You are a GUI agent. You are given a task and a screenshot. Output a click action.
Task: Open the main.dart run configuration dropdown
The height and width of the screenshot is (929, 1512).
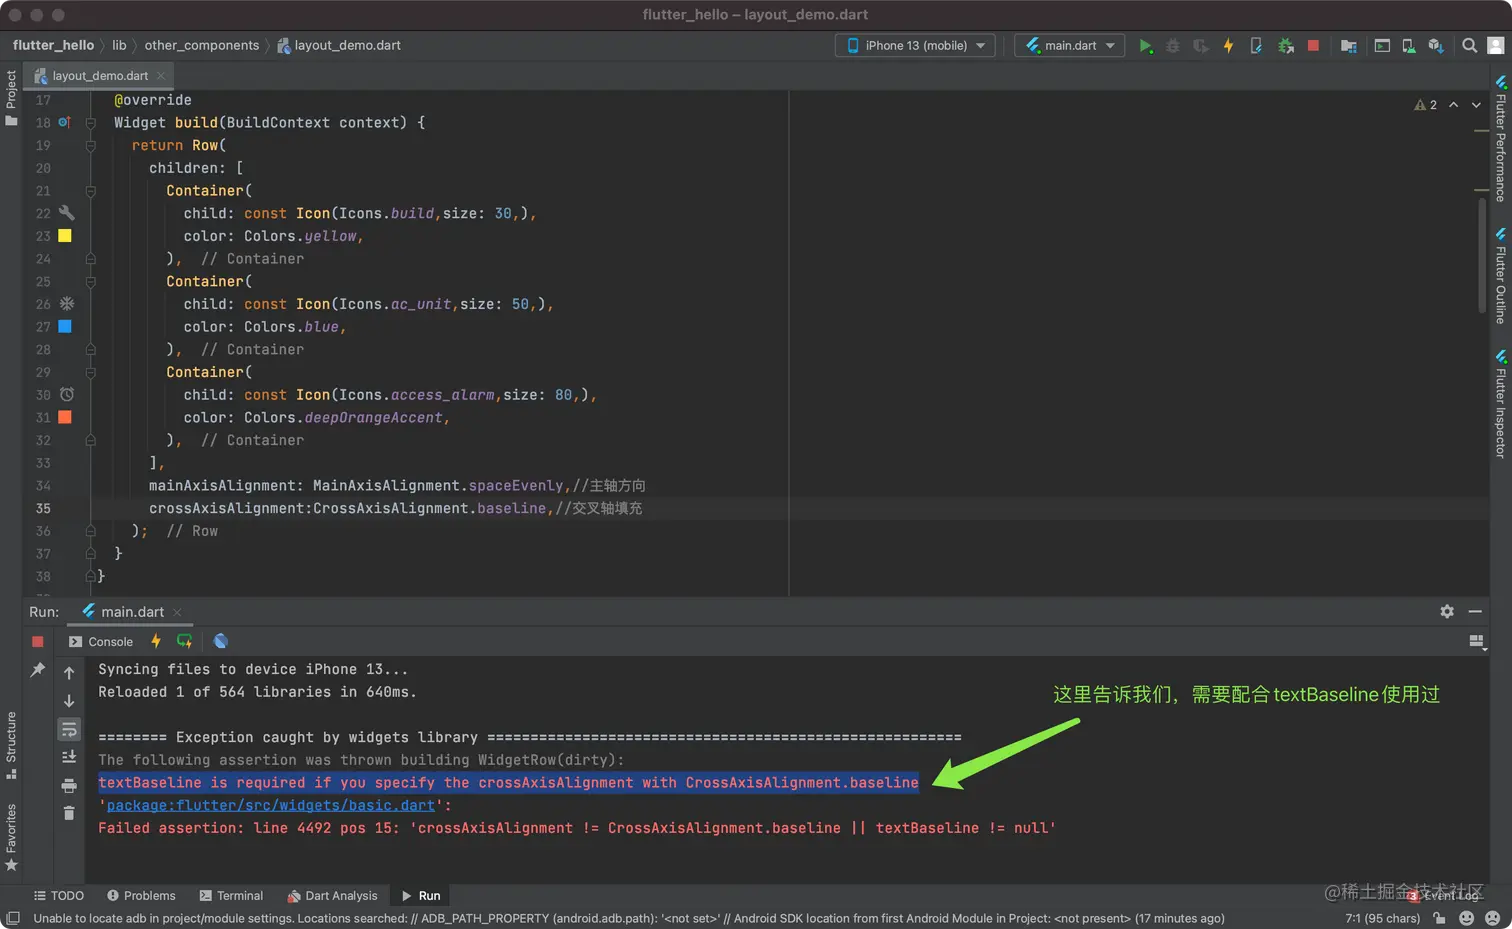pyautogui.click(x=1070, y=46)
